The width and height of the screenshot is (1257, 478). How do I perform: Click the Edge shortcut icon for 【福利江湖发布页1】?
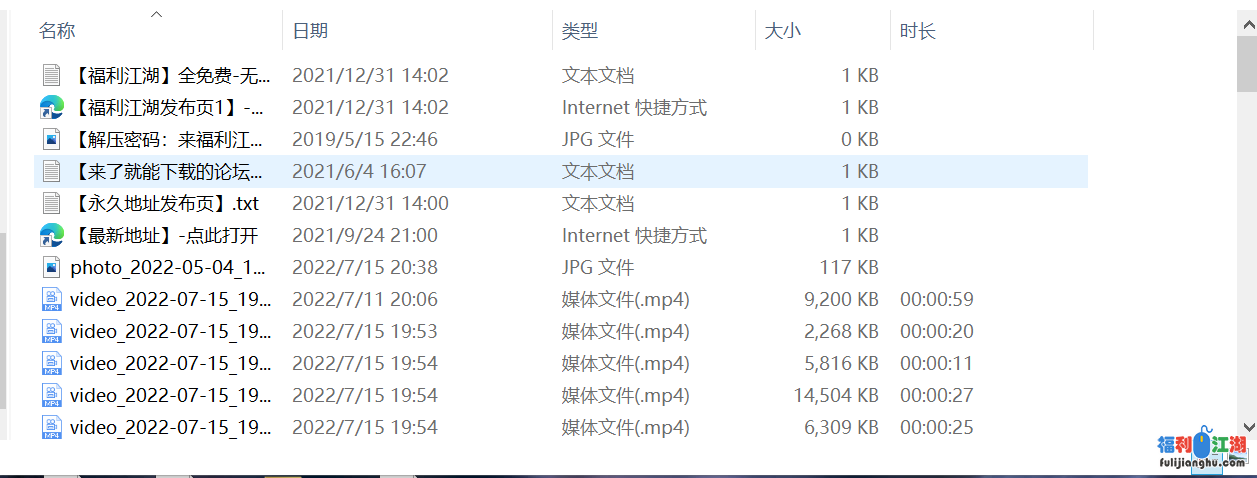(51, 107)
